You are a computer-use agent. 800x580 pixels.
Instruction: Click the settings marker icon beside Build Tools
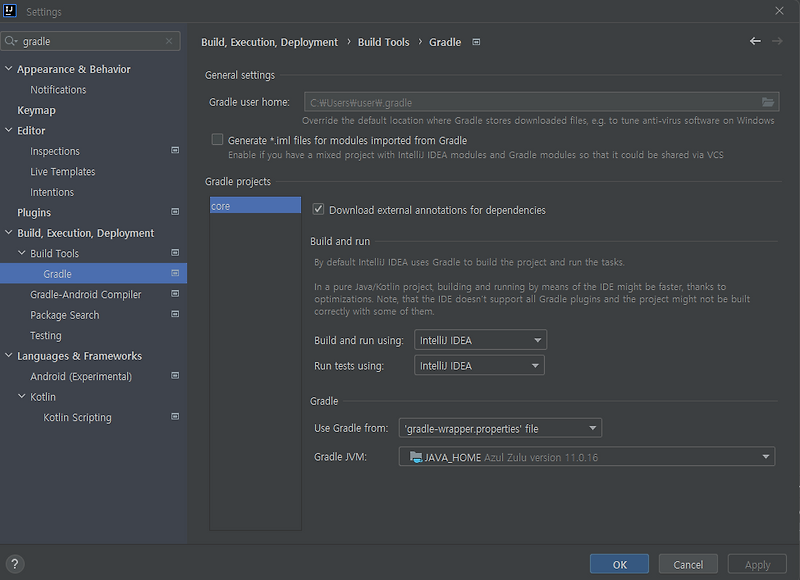coord(175,253)
